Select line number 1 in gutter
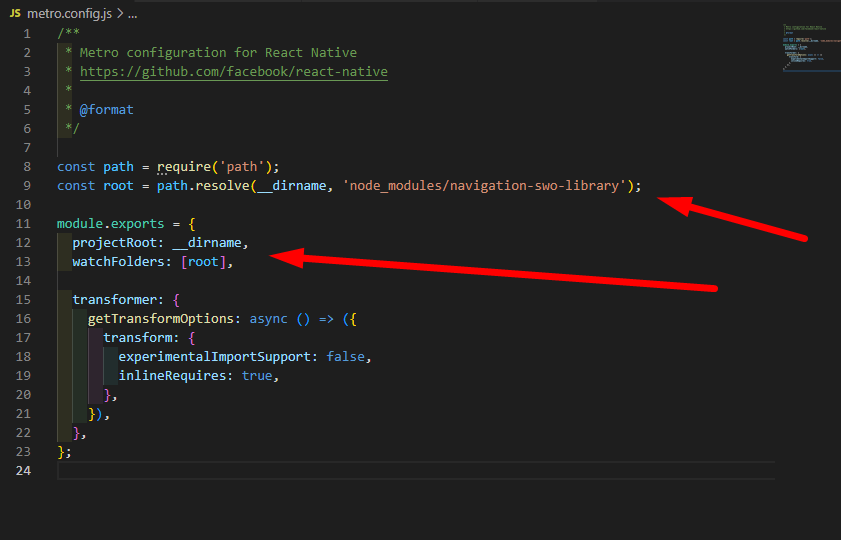 tap(27, 34)
